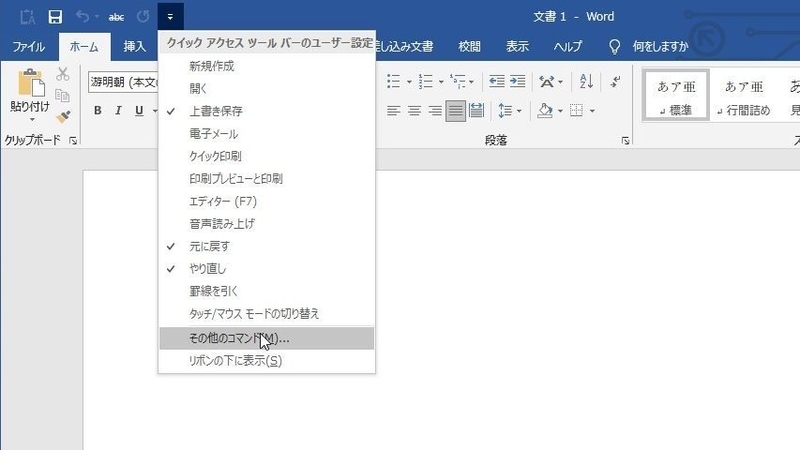Click the numbered list icon
The height and width of the screenshot is (450, 800).
425,81
